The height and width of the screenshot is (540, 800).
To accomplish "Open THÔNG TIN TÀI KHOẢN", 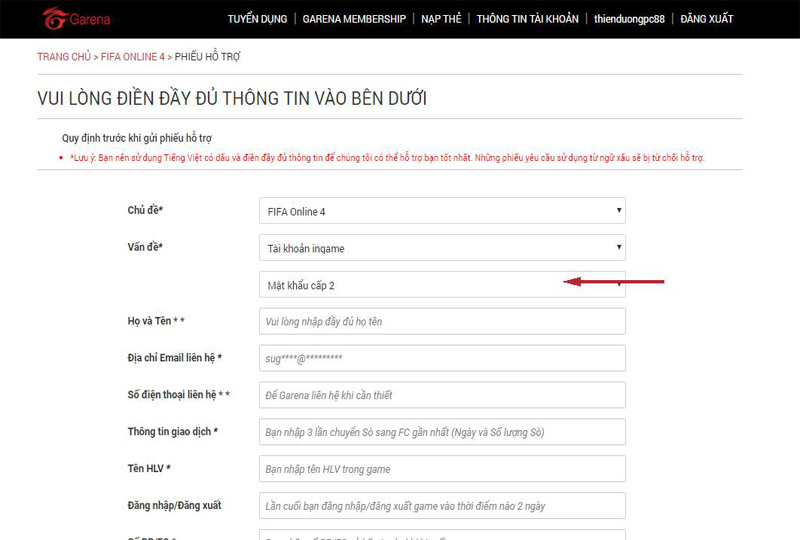I will (528, 19).
